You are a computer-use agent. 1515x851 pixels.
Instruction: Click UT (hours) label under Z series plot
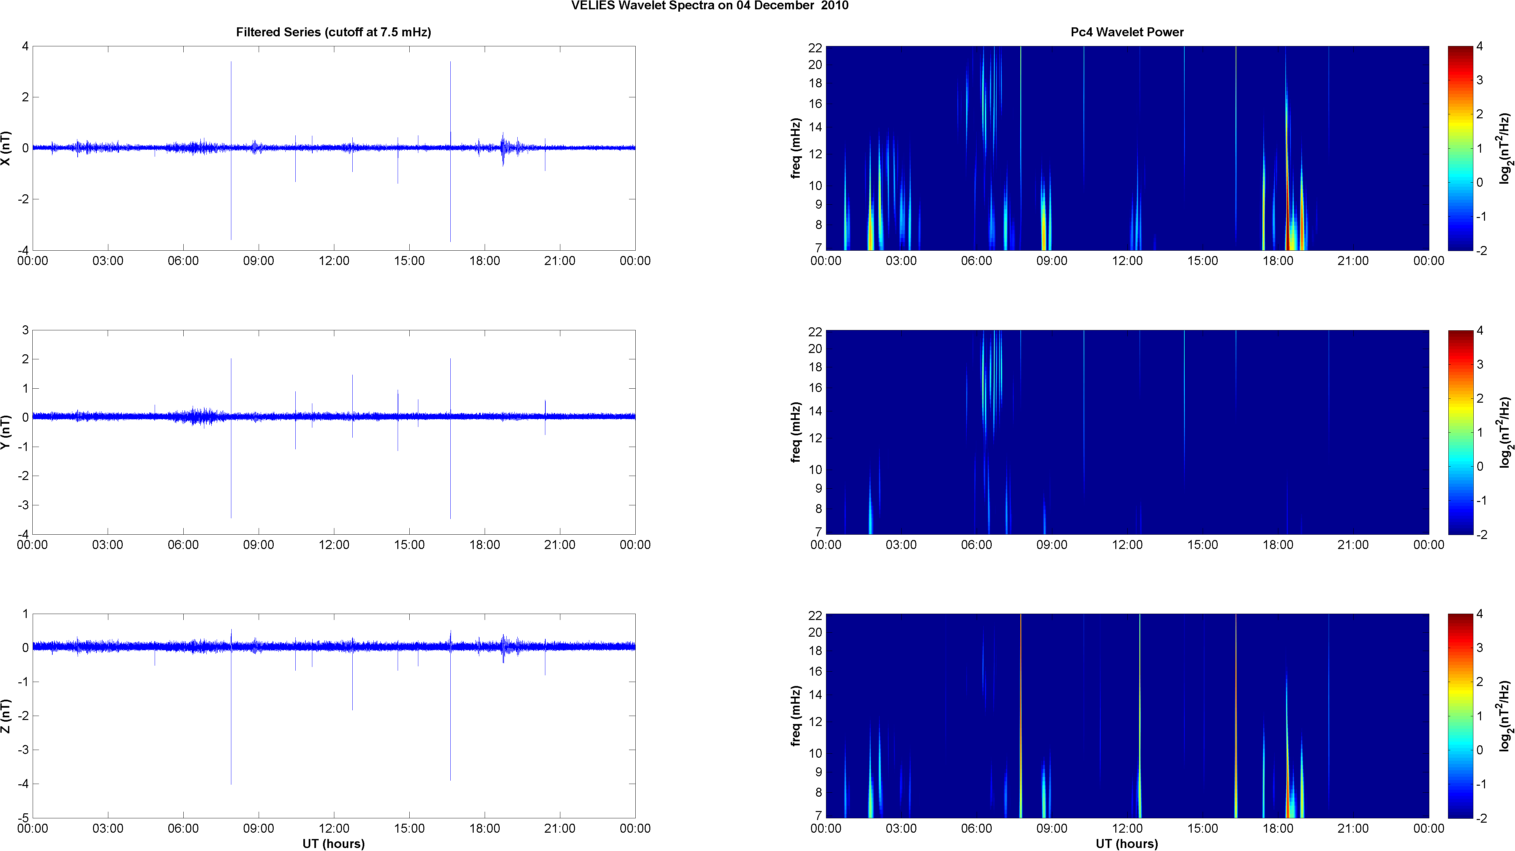tap(333, 843)
